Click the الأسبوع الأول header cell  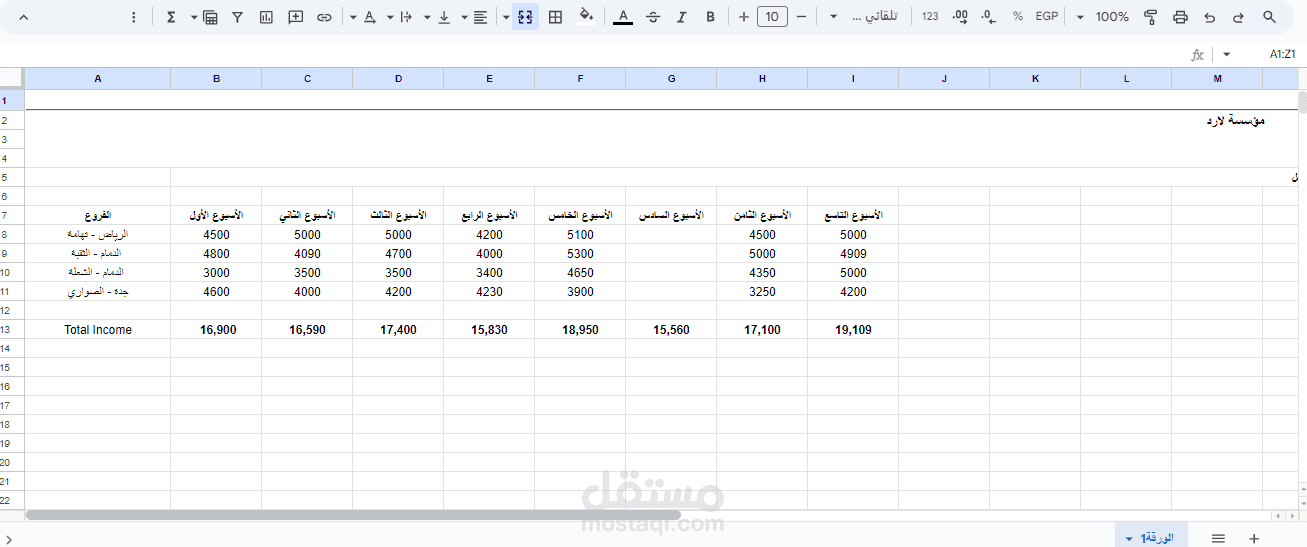pos(216,215)
